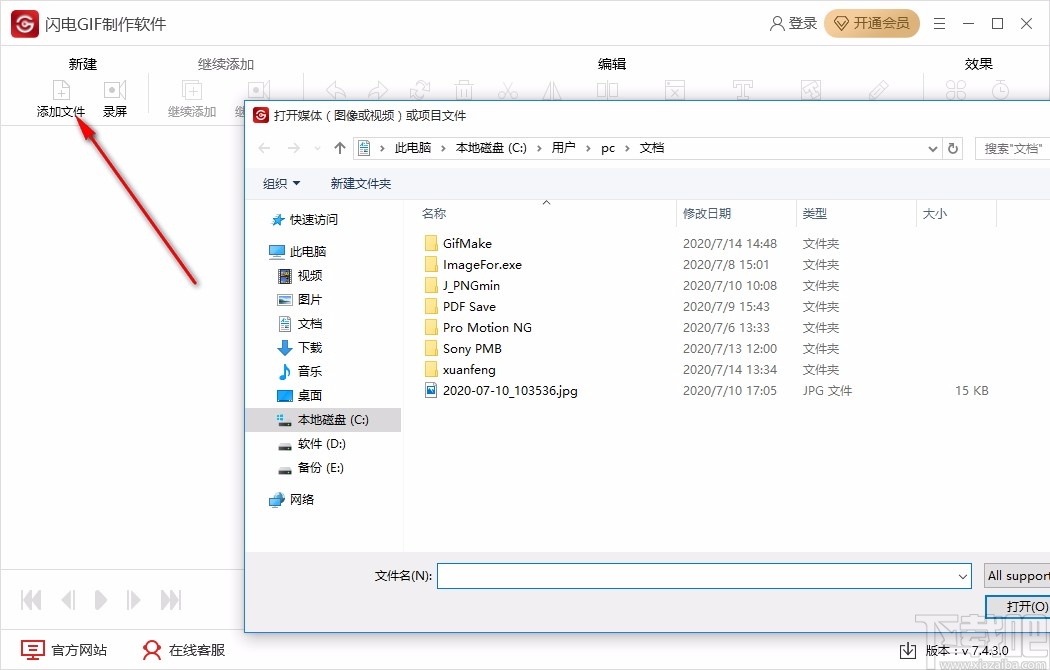The width and height of the screenshot is (1050, 670).
Task: Select the ImageFor.exe folder
Action: click(473, 264)
